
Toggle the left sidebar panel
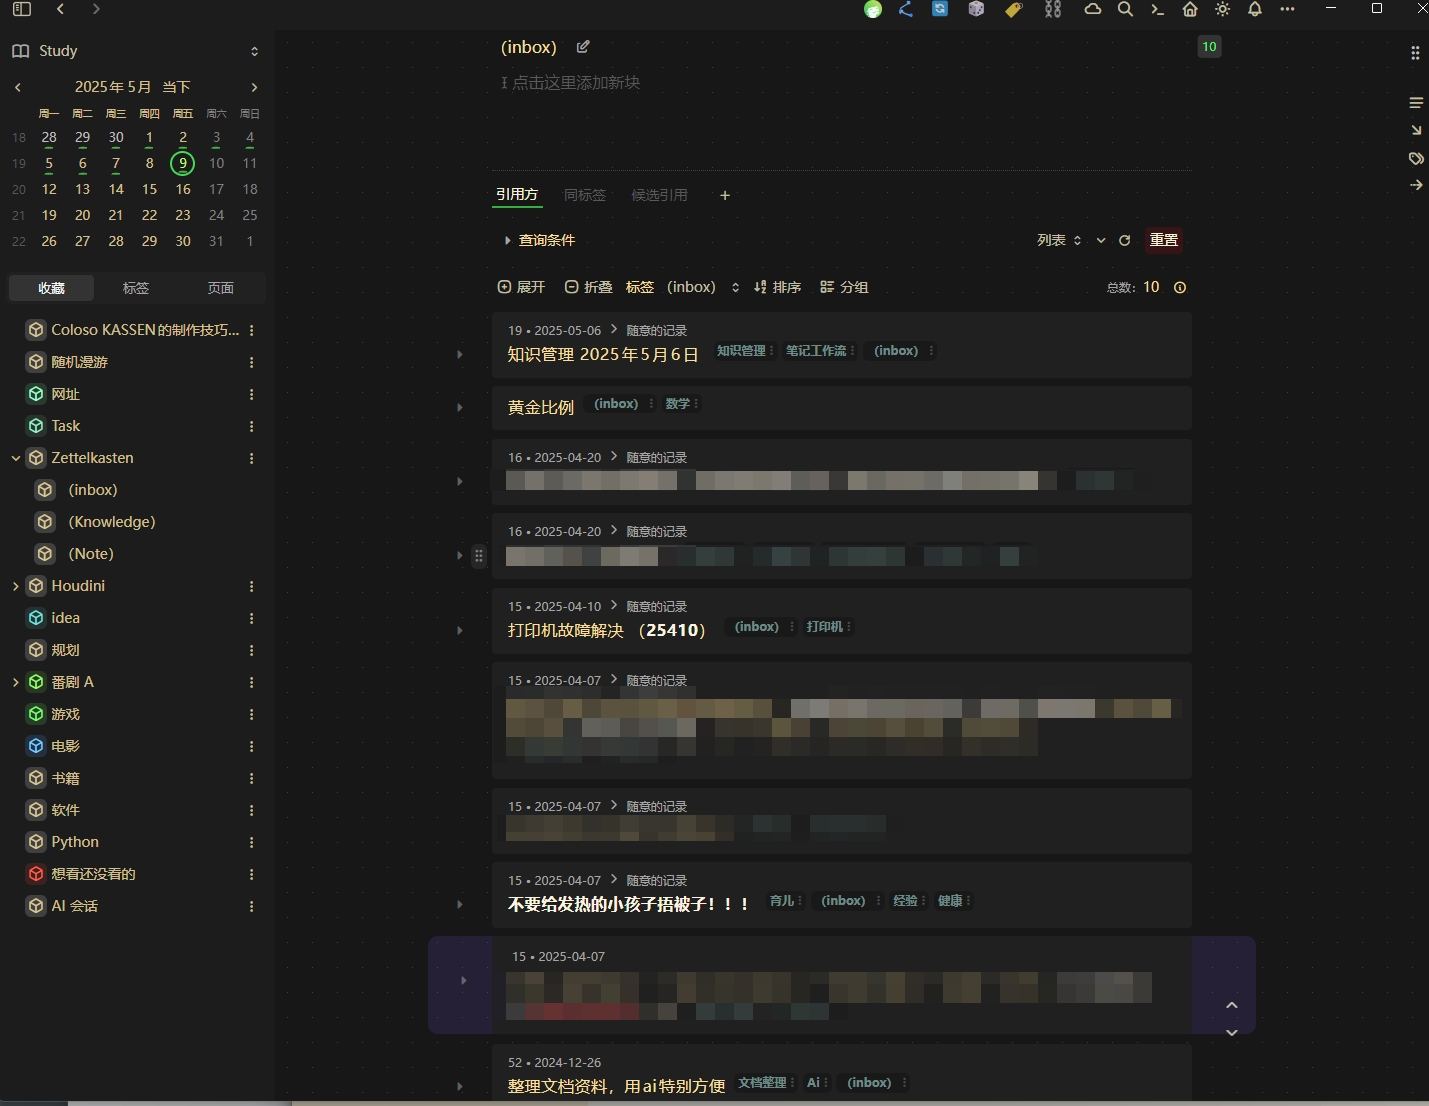22,9
